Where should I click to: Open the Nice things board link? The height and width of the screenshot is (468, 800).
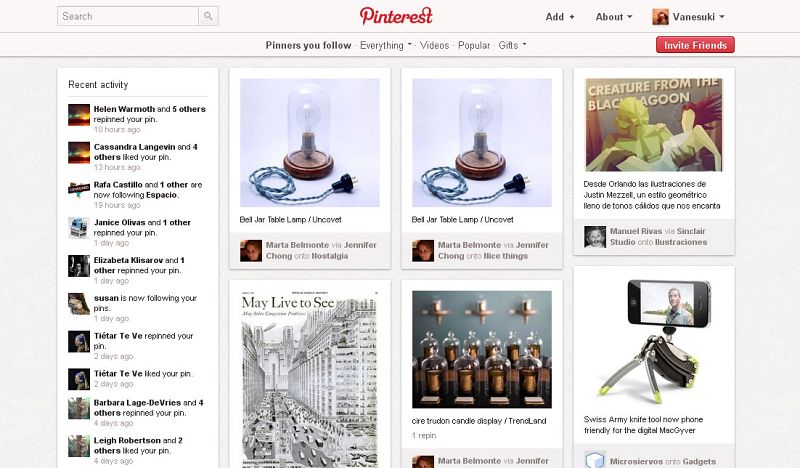505,256
